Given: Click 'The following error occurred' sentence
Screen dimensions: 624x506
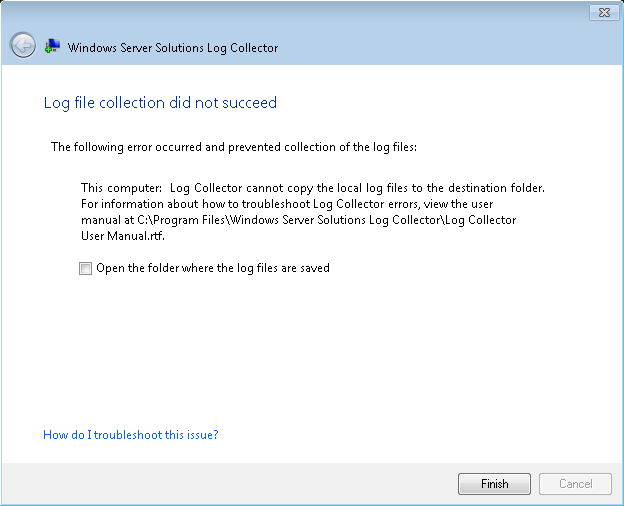Looking at the screenshot, I should pyautogui.click(x=233, y=147).
